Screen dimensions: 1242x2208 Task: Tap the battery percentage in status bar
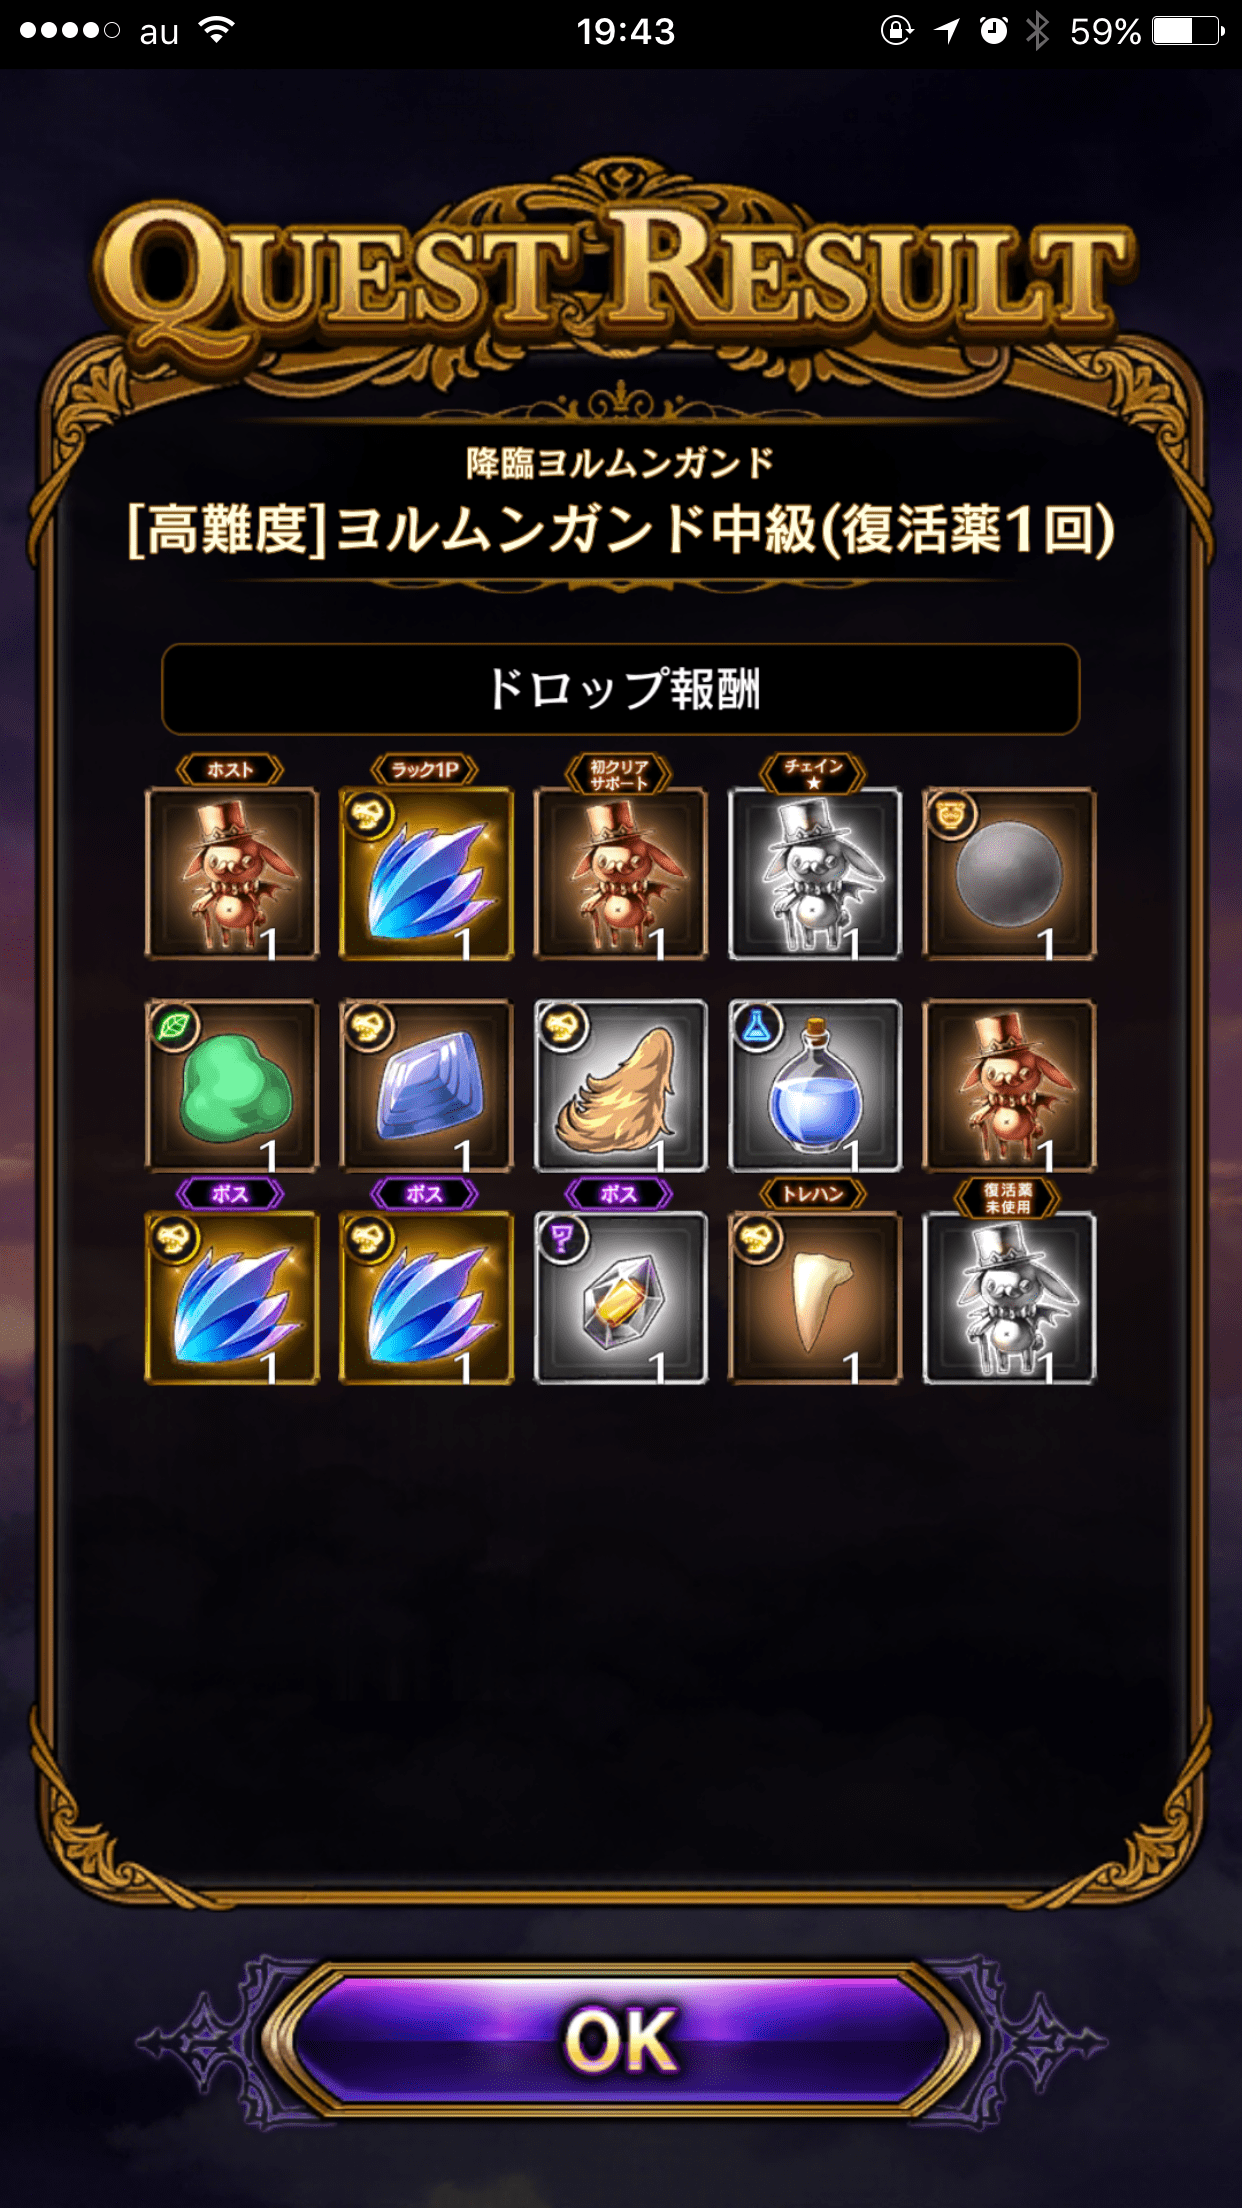click(x=1104, y=32)
